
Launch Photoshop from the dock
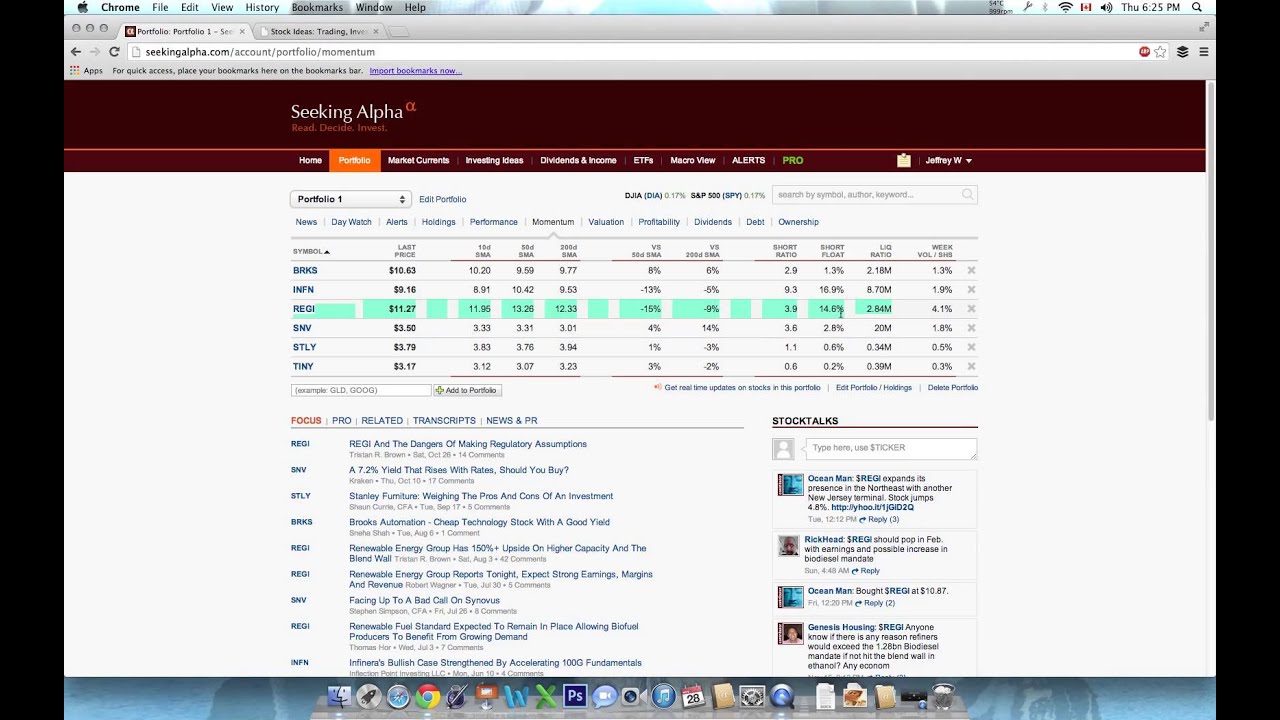pyautogui.click(x=575, y=696)
